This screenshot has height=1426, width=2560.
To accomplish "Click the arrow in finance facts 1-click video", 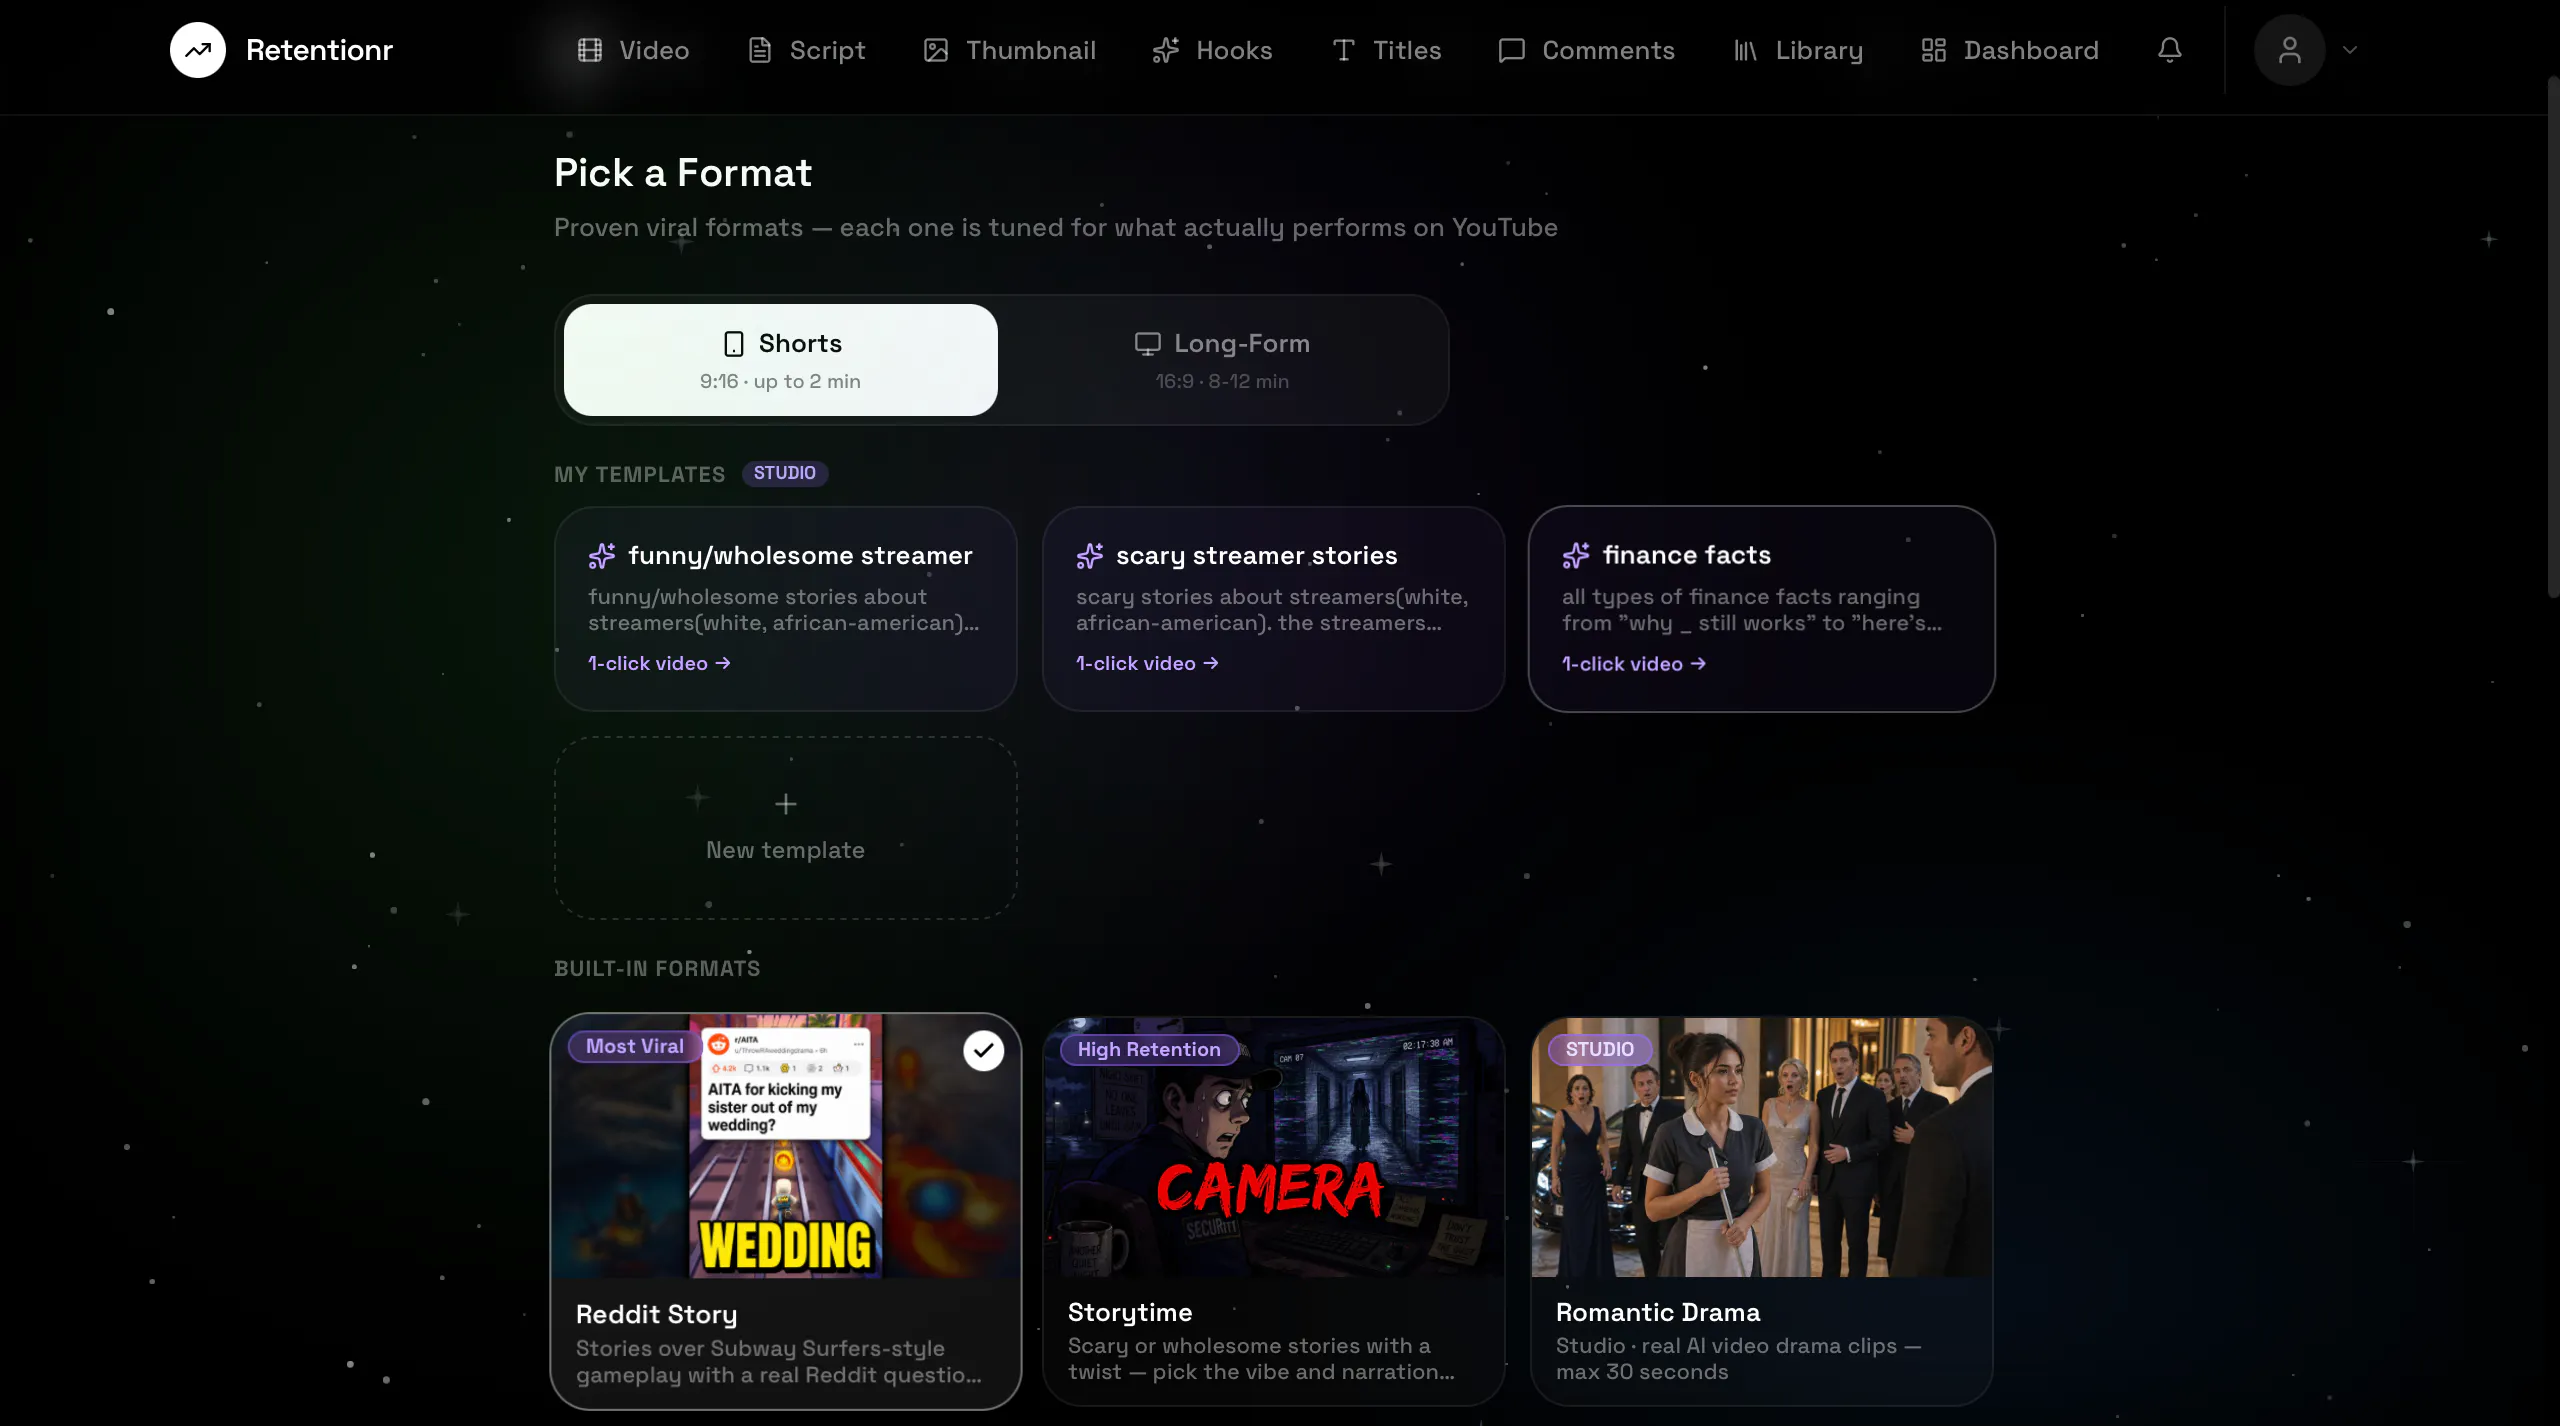I will pyautogui.click(x=1698, y=664).
